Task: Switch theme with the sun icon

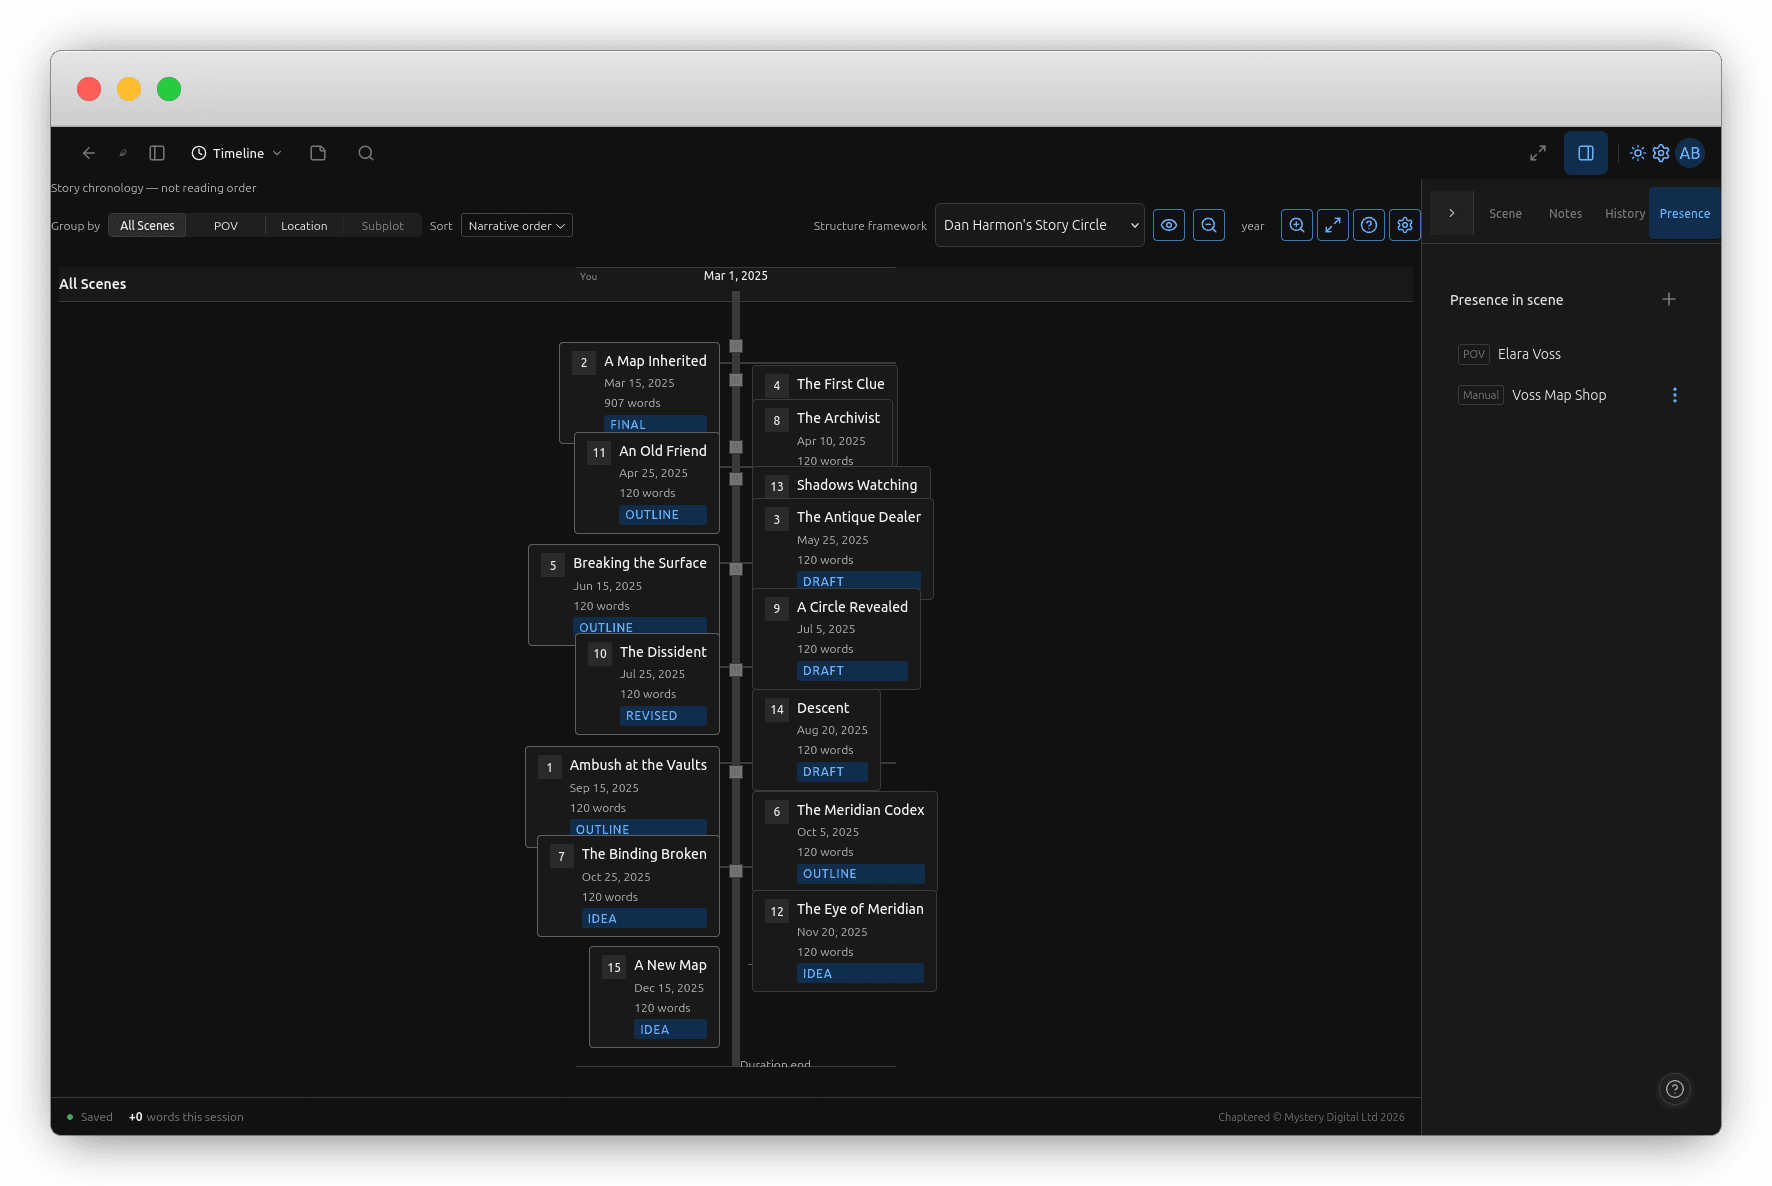Action: pos(1638,153)
